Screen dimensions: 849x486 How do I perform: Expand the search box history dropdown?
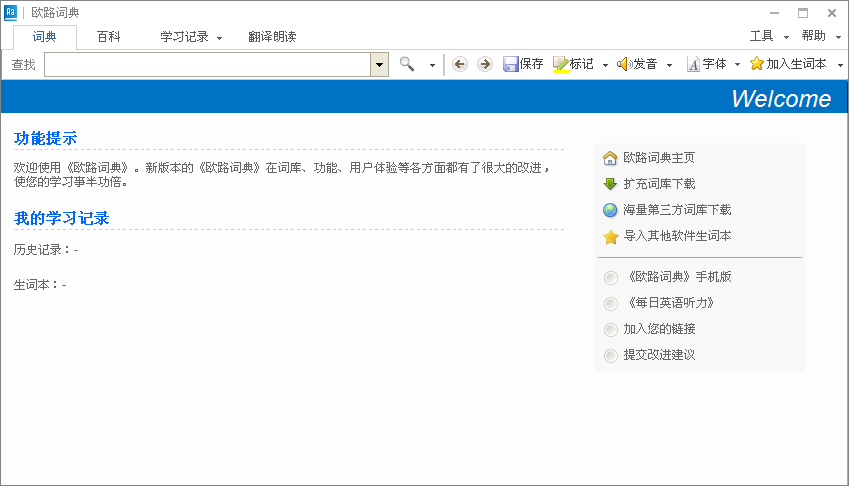coord(380,65)
